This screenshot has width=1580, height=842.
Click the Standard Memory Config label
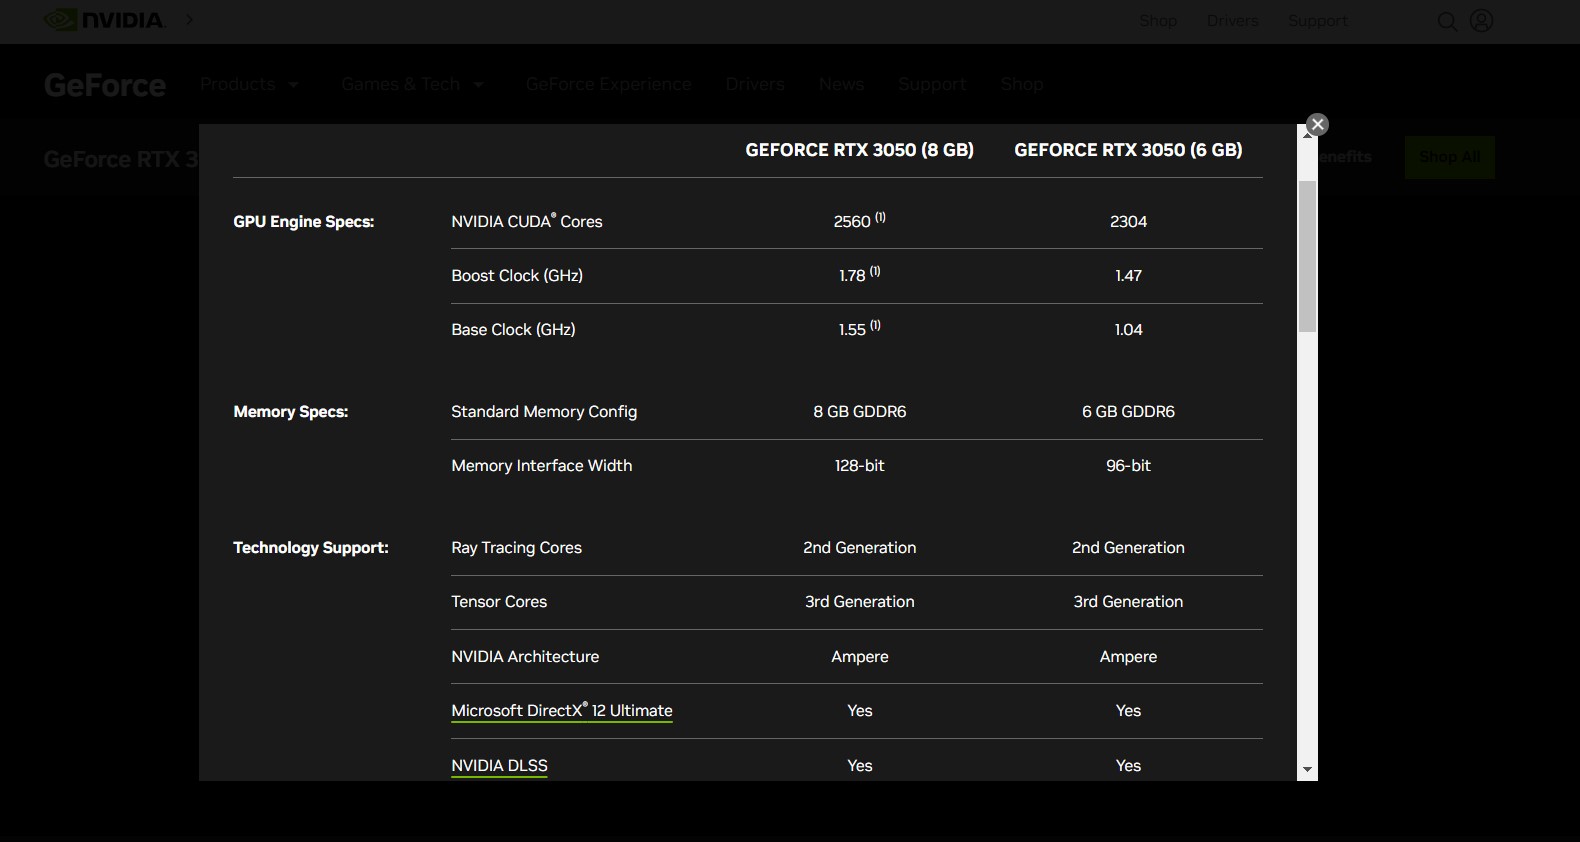[x=544, y=412]
